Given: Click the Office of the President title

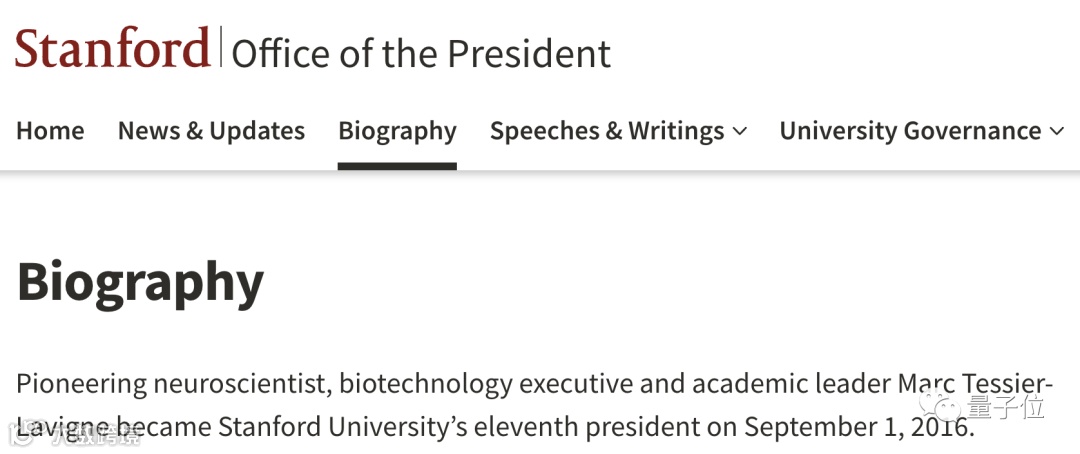Looking at the screenshot, I should [x=421, y=54].
